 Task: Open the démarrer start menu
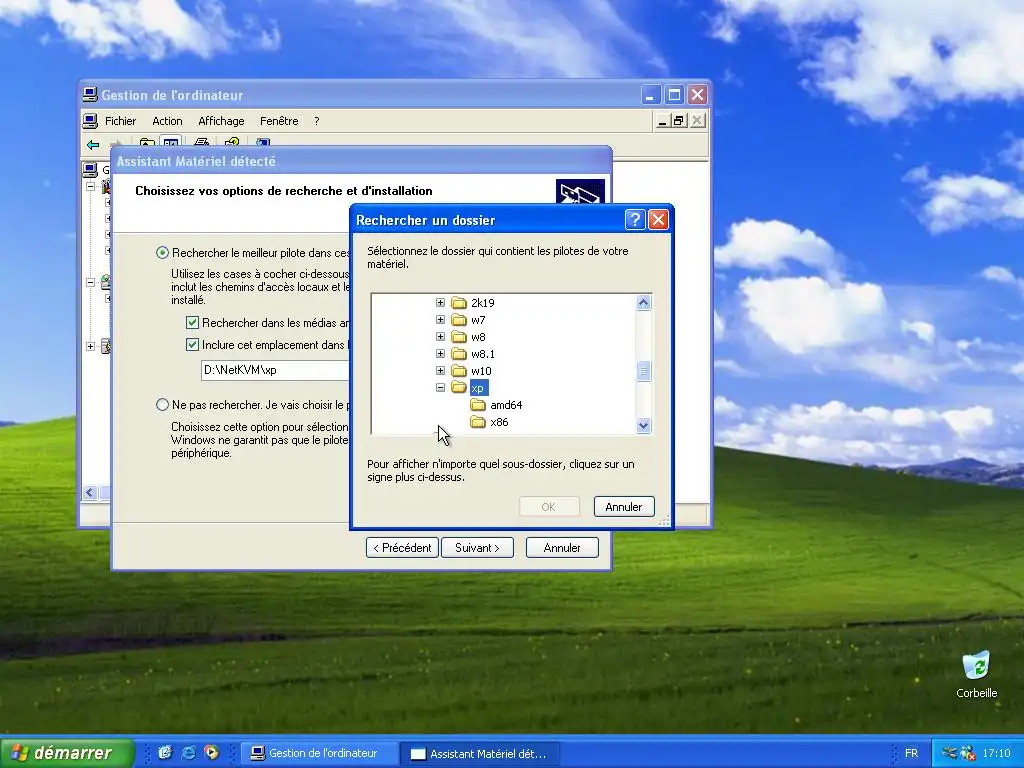67,753
